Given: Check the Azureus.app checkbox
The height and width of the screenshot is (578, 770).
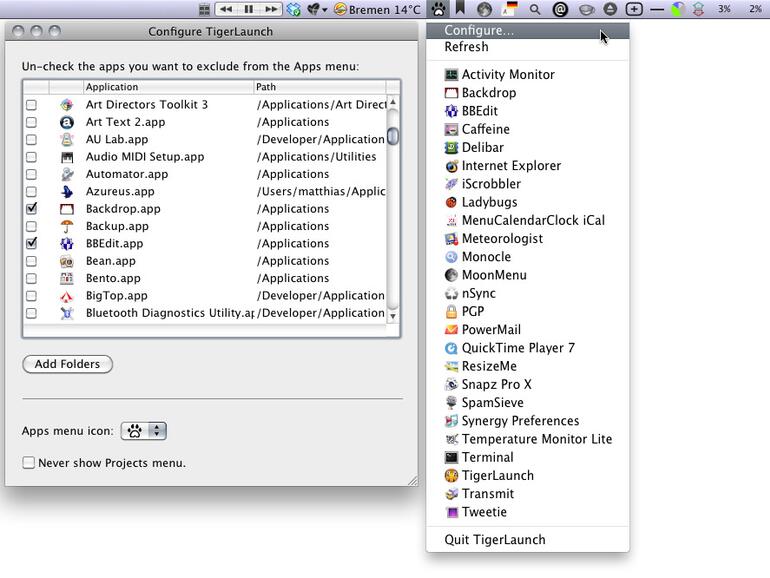Looking at the screenshot, I should [31, 192].
